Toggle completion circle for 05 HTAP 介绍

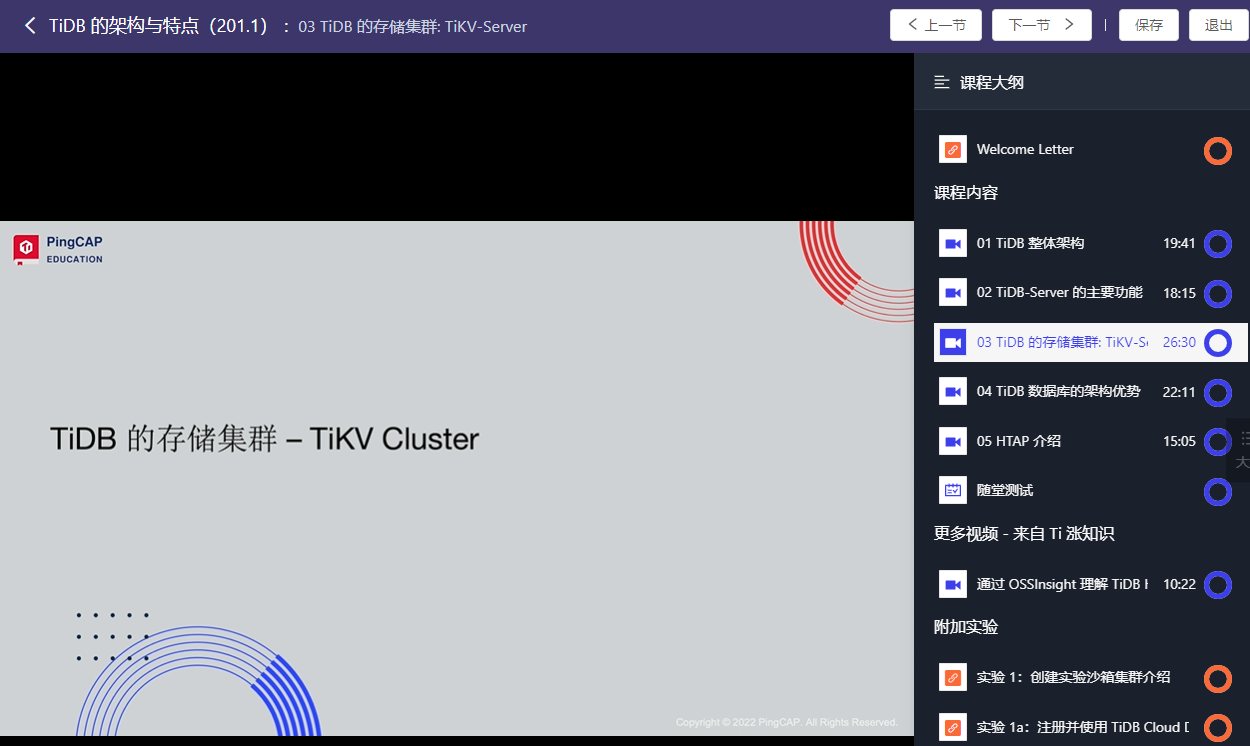click(x=1217, y=442)
